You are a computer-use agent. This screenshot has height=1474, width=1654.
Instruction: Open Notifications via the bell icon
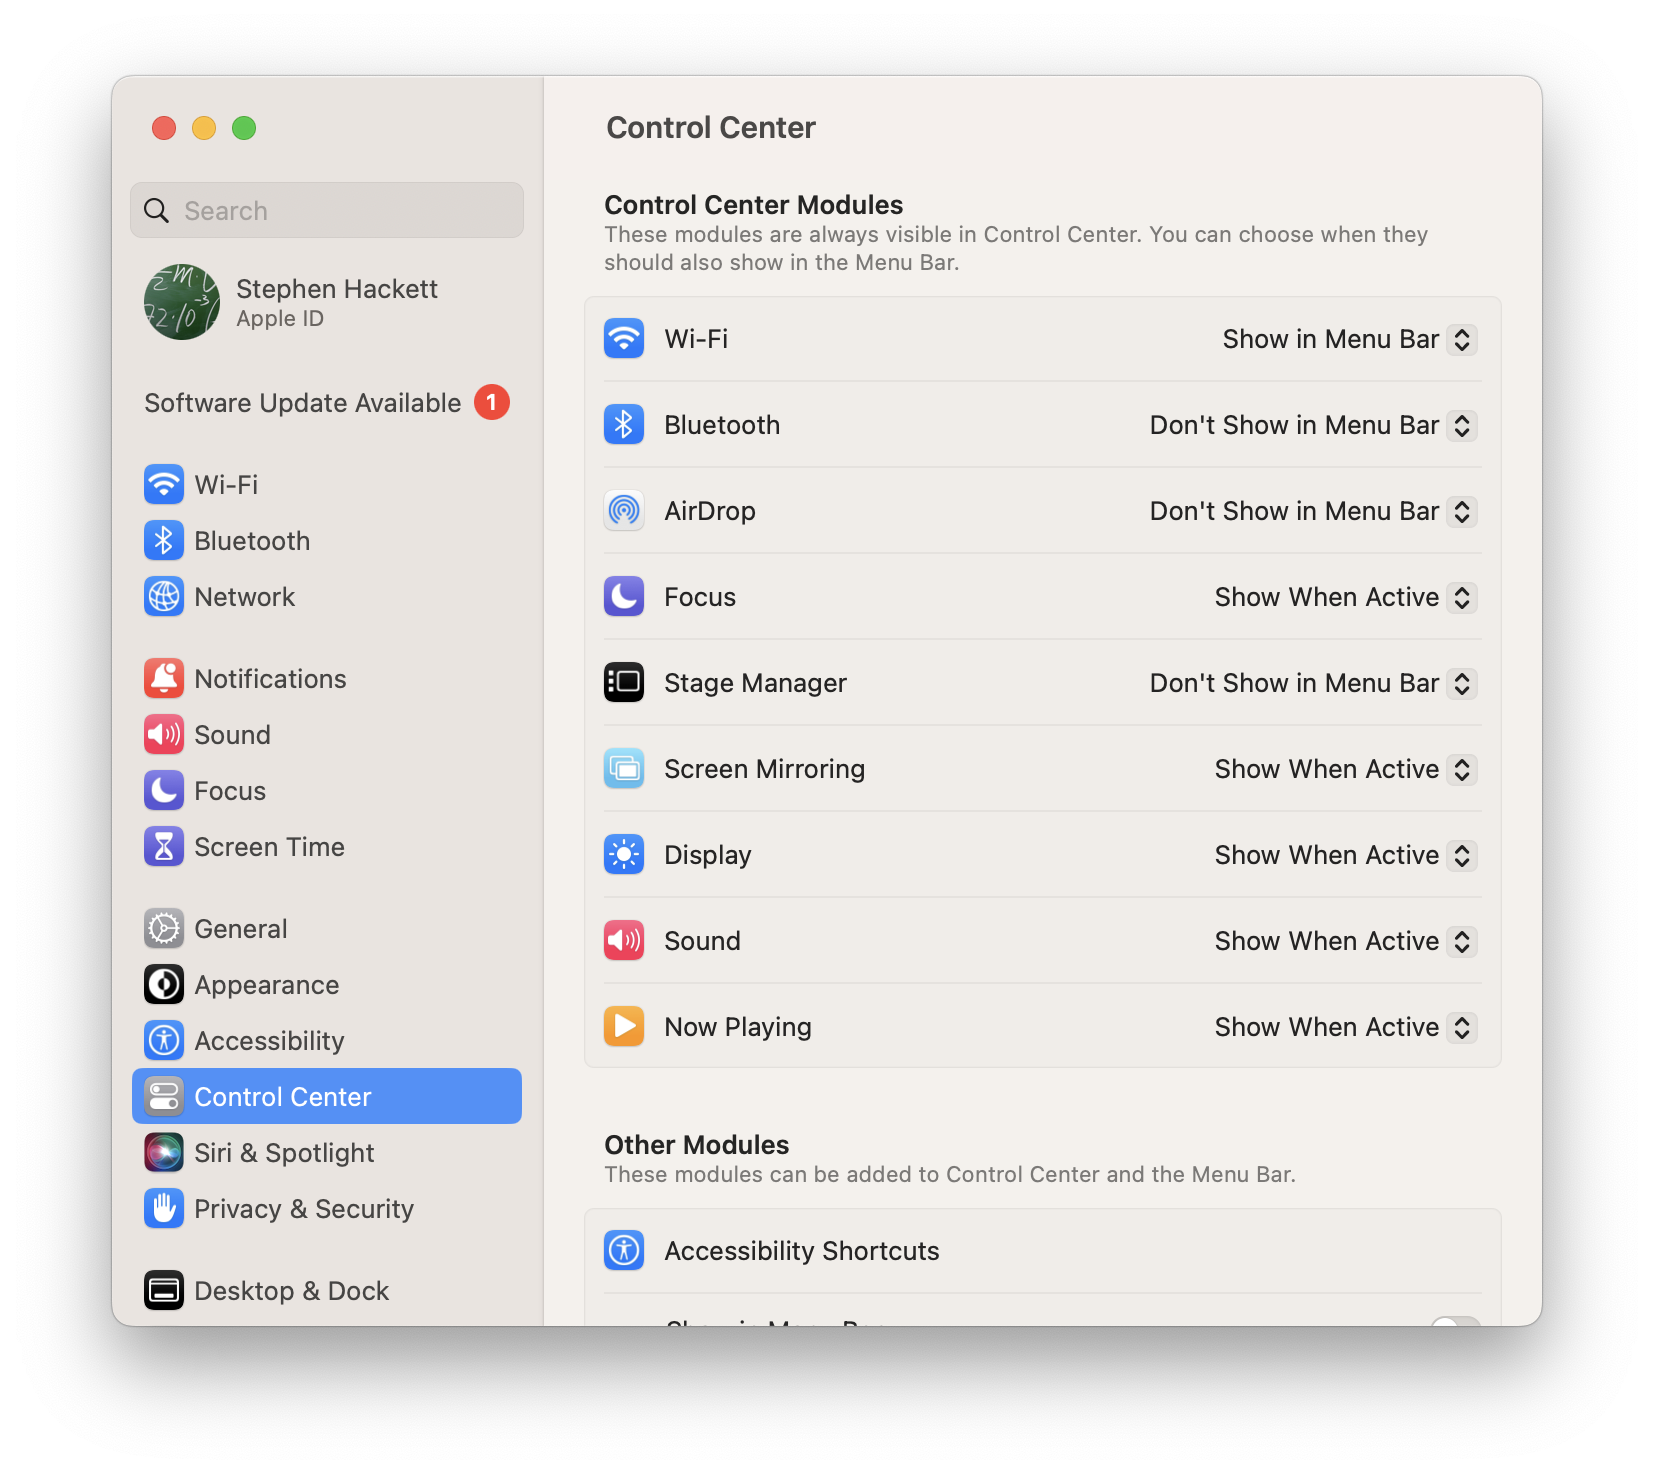[164, 679]
